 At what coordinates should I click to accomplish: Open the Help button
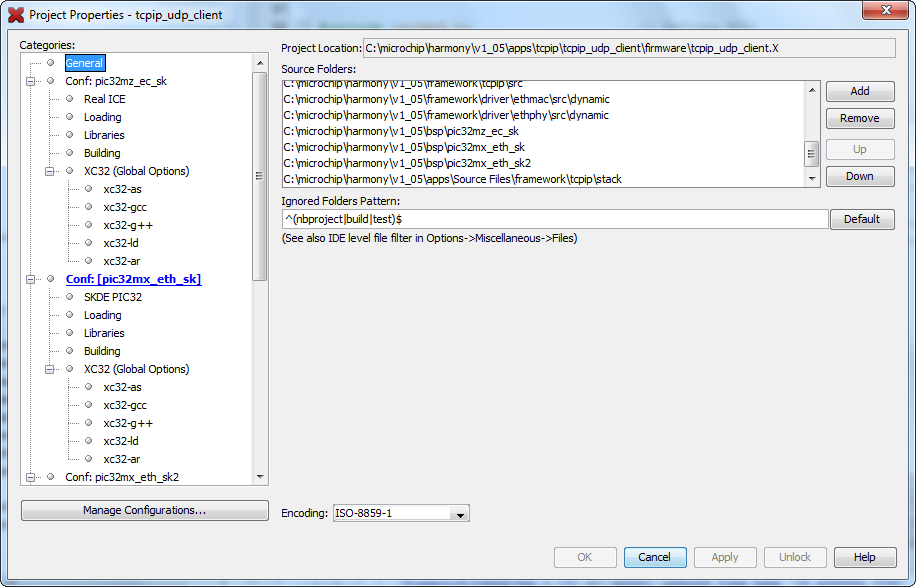[865, 557]
